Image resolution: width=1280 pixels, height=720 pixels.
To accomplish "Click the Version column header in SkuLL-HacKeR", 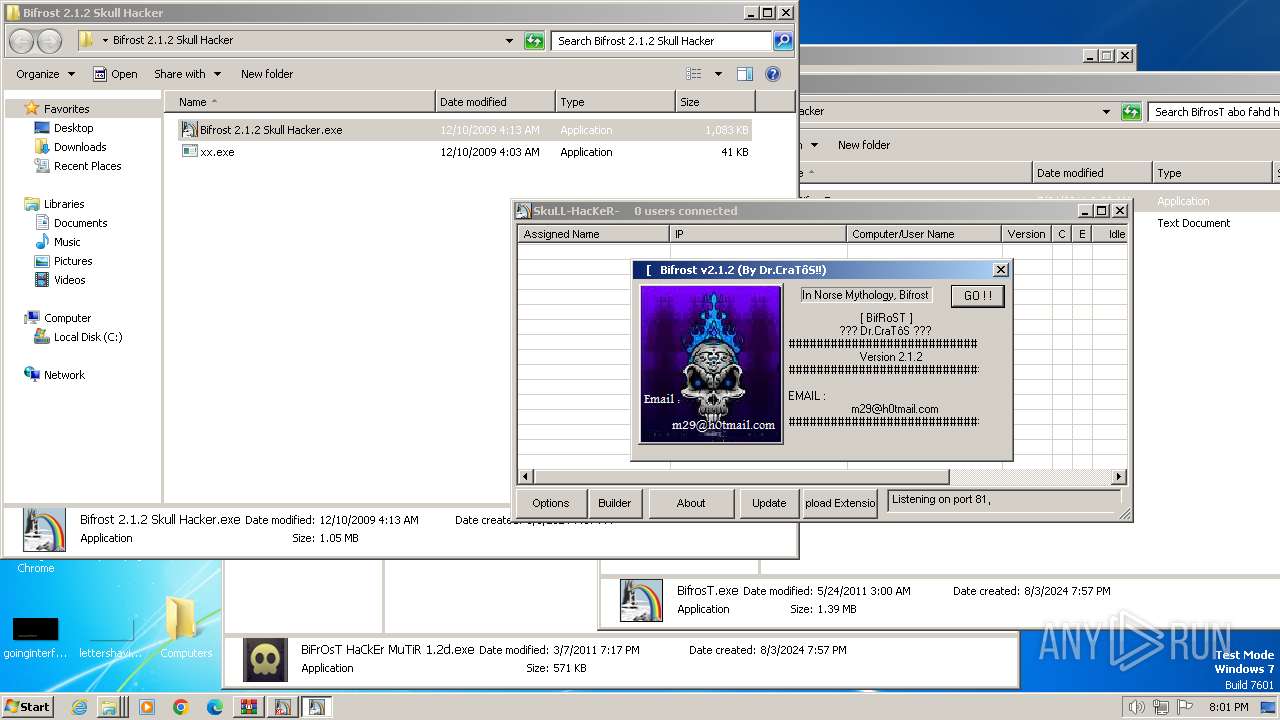I will pyautogui.click(x=1026, y=234).
